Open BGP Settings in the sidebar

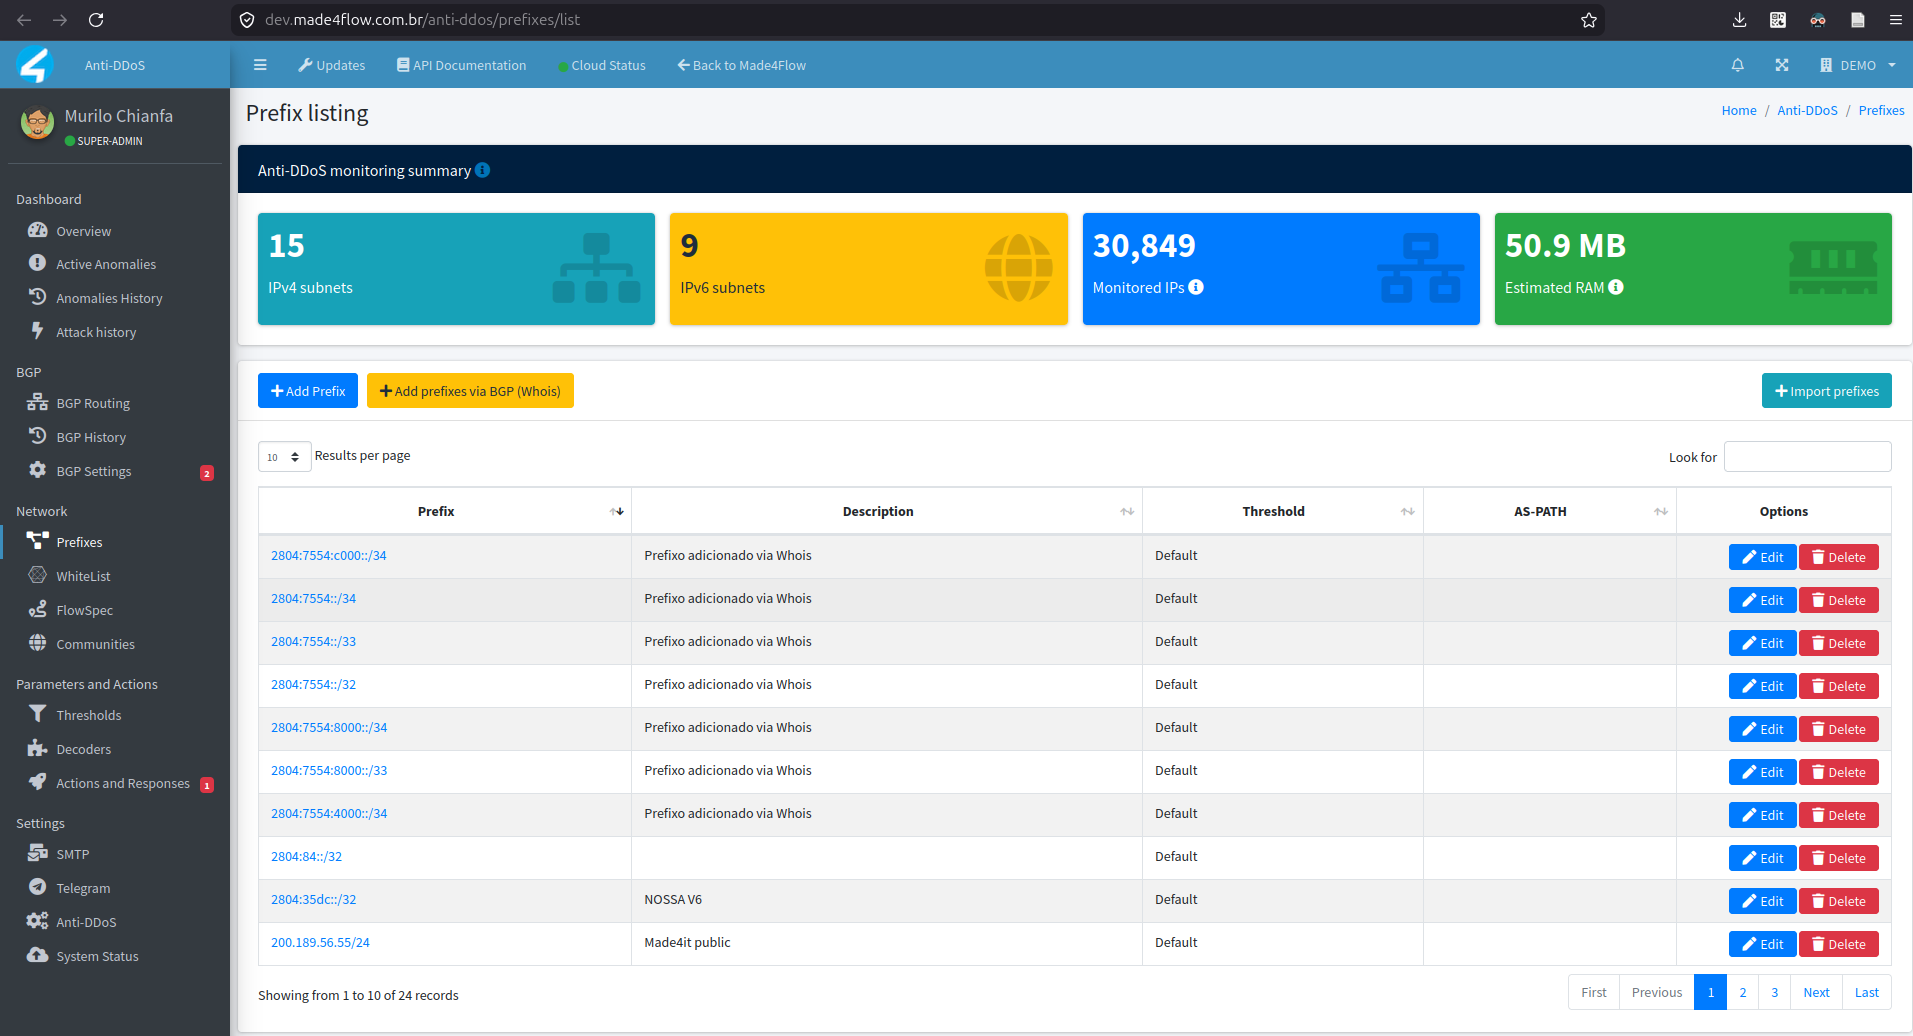pos(94,471)
